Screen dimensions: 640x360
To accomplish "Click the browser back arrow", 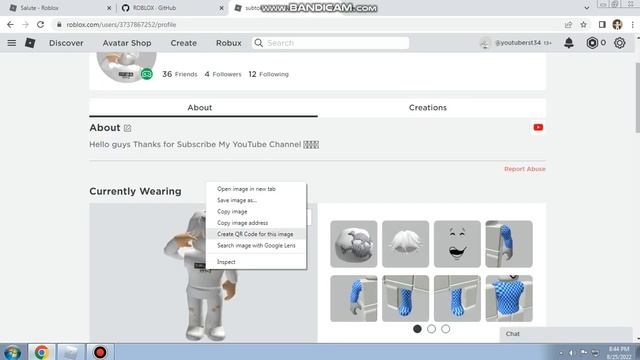I will pos(10,24).
